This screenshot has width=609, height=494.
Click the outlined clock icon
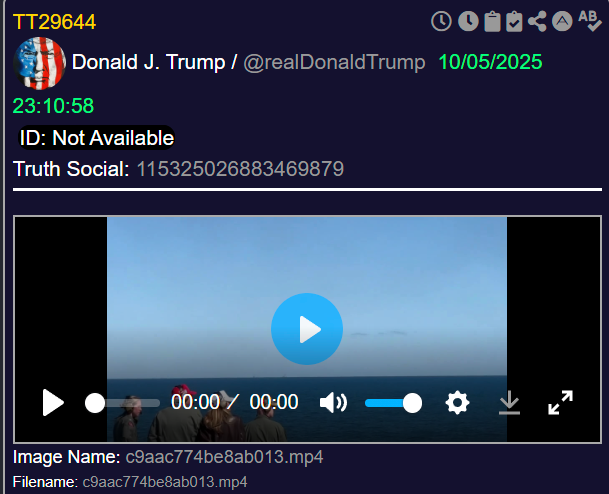(x=441, y=21)
